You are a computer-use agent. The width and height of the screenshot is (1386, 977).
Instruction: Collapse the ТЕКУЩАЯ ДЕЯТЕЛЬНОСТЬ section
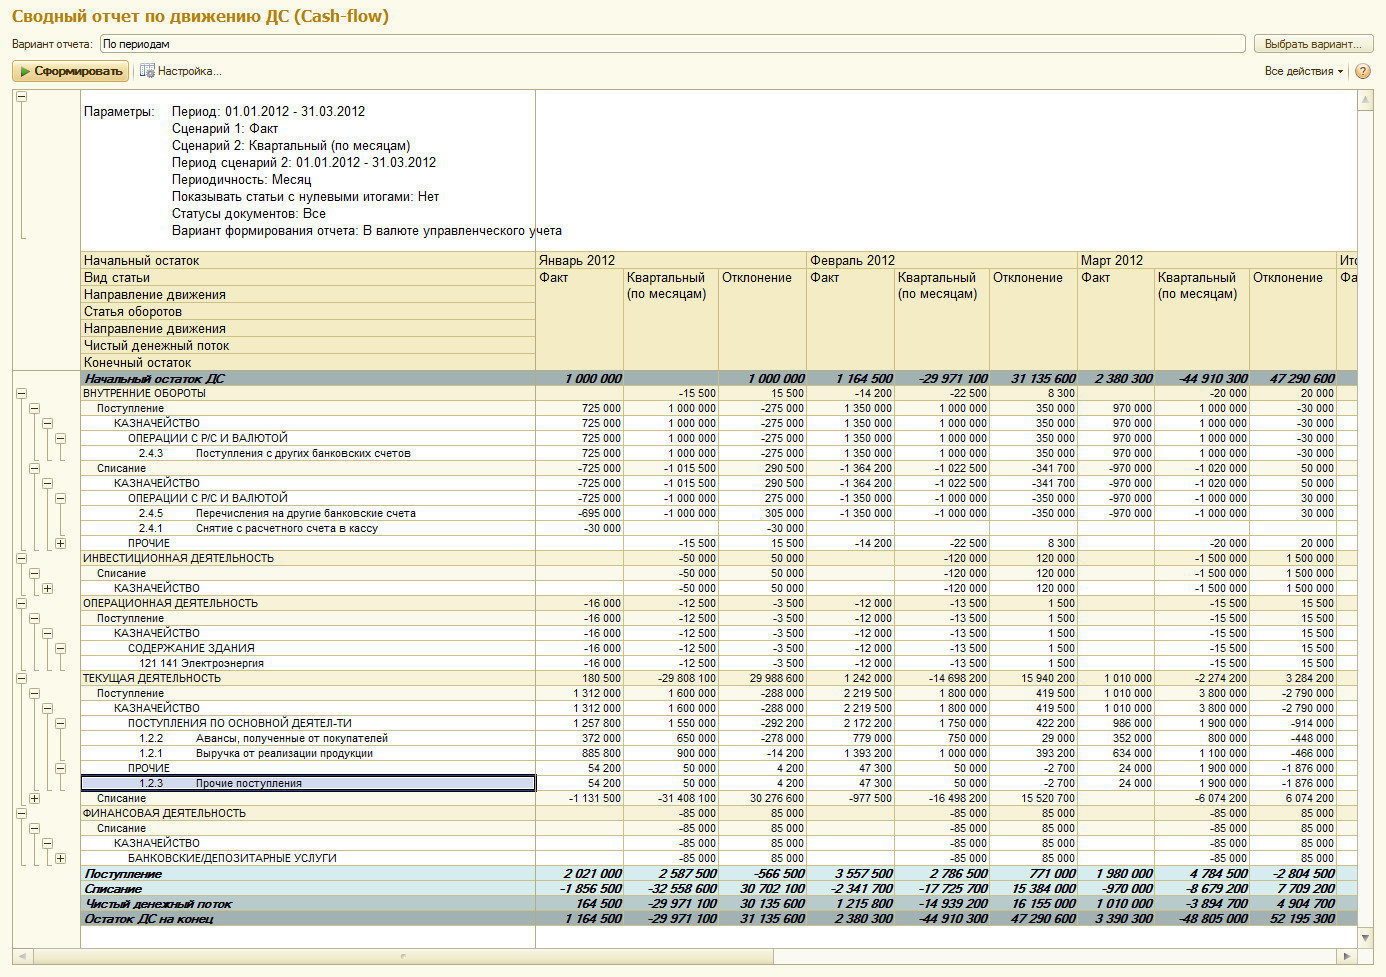(21, 679)
